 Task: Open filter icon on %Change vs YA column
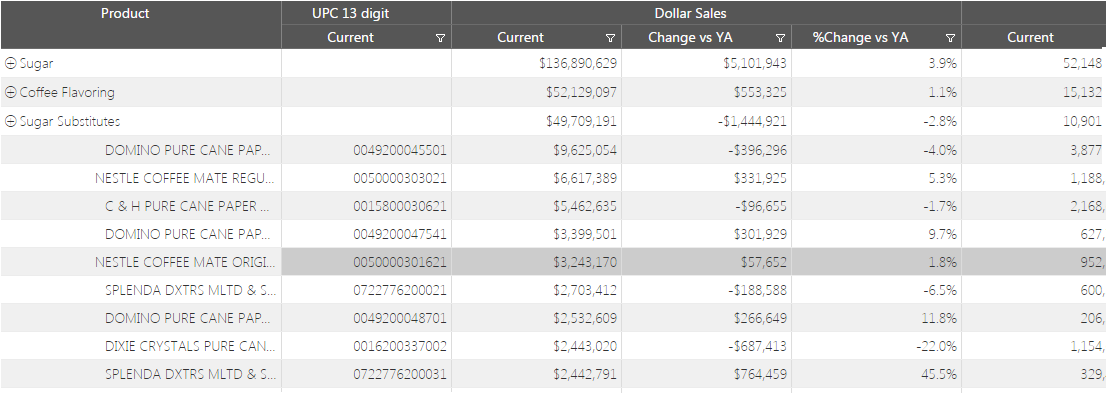click(x=950, y=38)
